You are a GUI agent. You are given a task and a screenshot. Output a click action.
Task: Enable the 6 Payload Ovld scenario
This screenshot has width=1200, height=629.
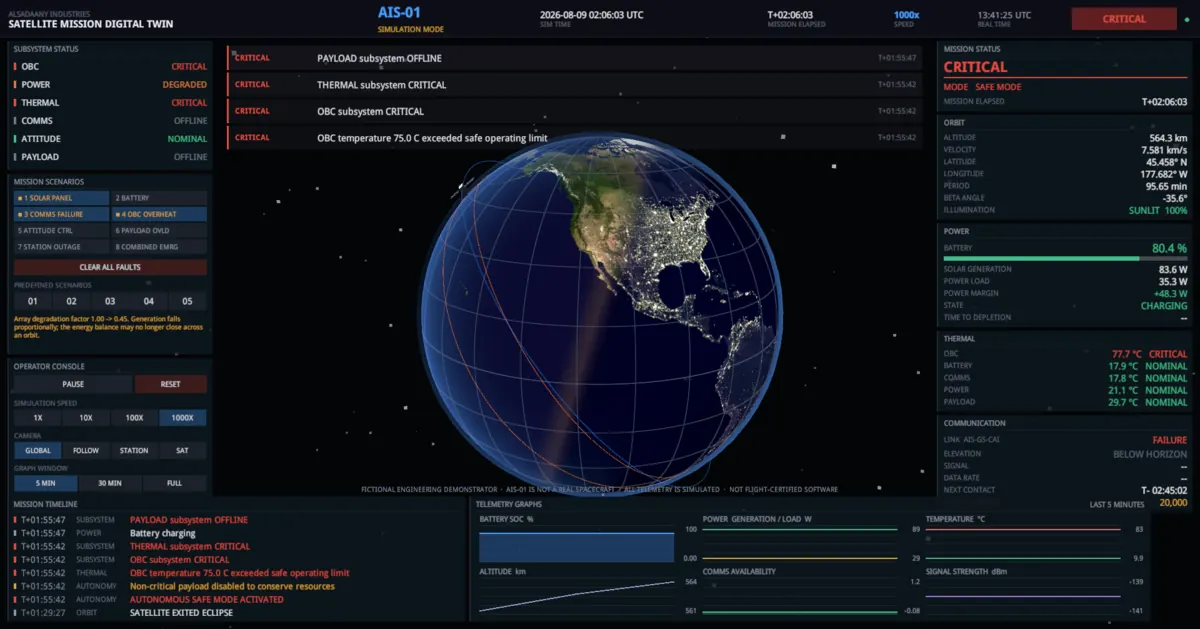coord(159,230)
